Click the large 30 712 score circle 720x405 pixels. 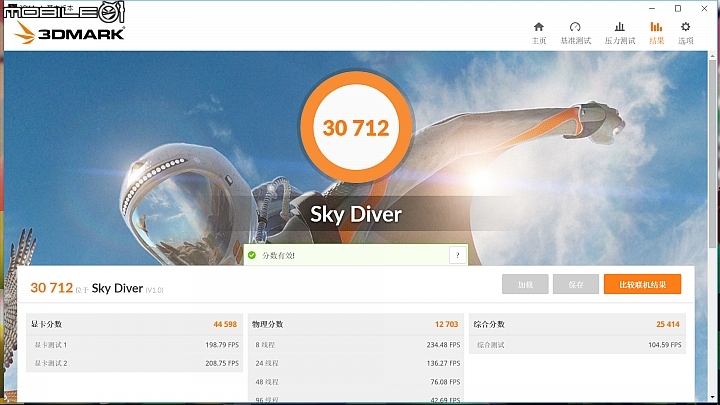356,127
